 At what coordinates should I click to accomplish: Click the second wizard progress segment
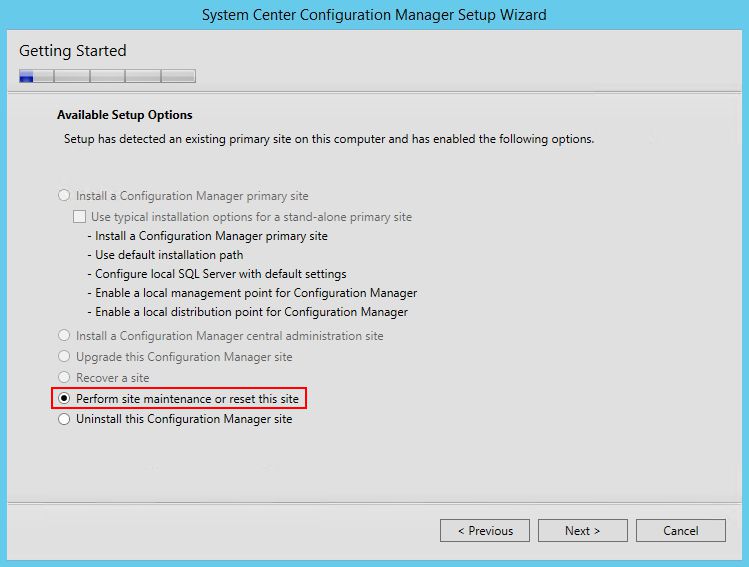coord(71,76)
